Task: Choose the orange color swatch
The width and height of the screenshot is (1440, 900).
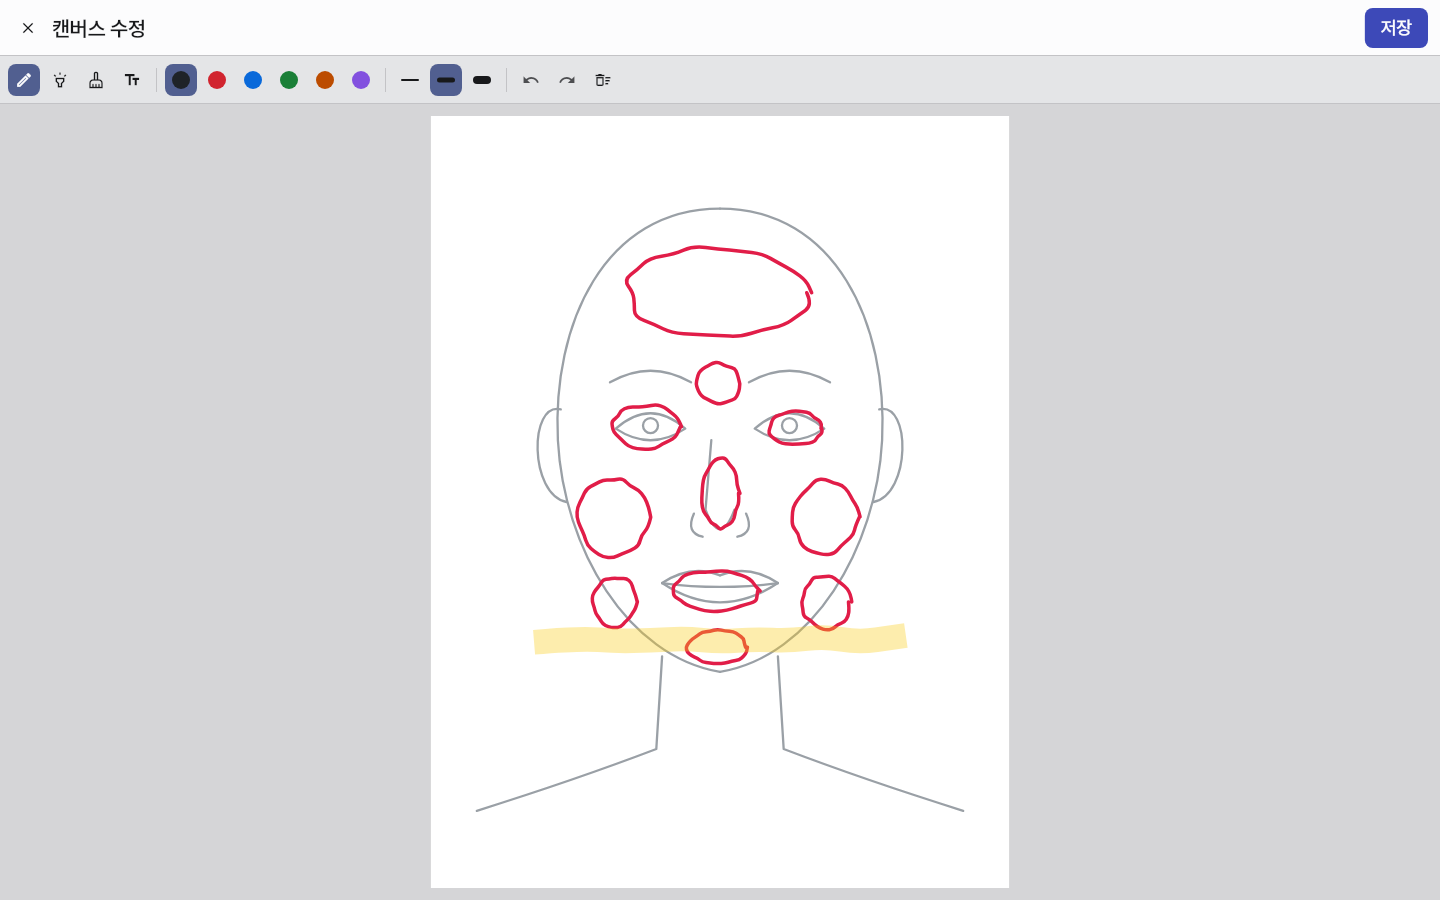Action: coord(325,80)
